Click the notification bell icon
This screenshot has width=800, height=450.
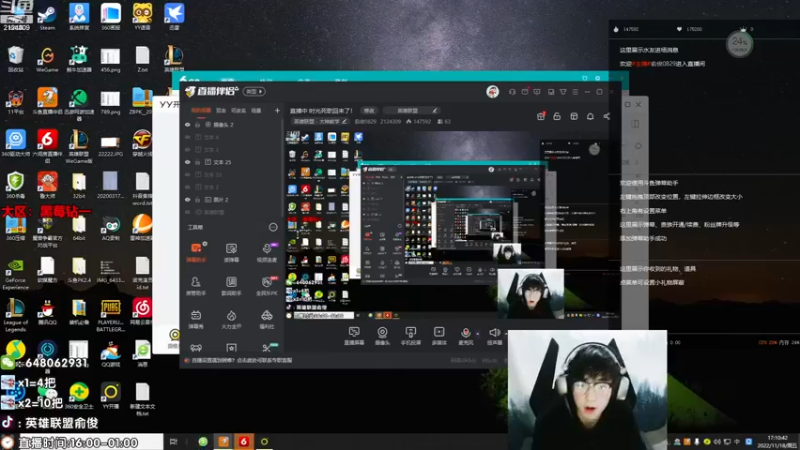590,116
